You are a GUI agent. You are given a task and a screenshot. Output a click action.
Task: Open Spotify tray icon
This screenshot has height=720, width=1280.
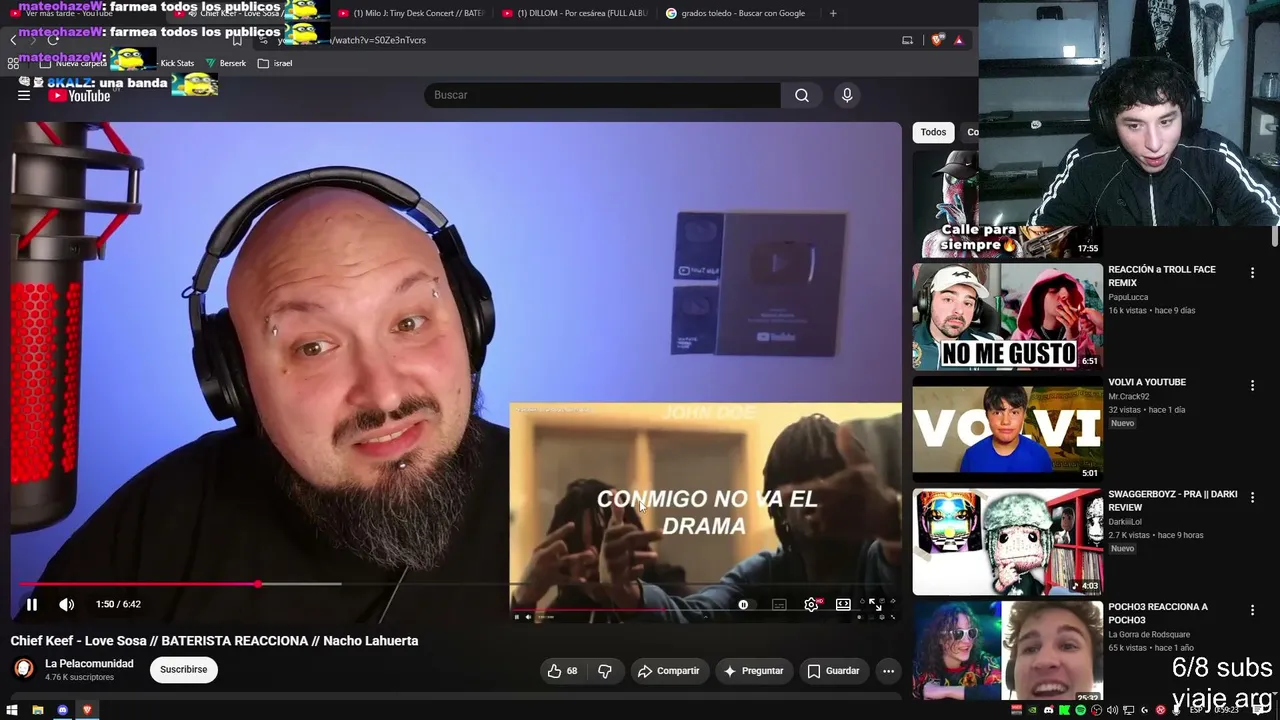pyautogui.click(x=1080, y=710)
